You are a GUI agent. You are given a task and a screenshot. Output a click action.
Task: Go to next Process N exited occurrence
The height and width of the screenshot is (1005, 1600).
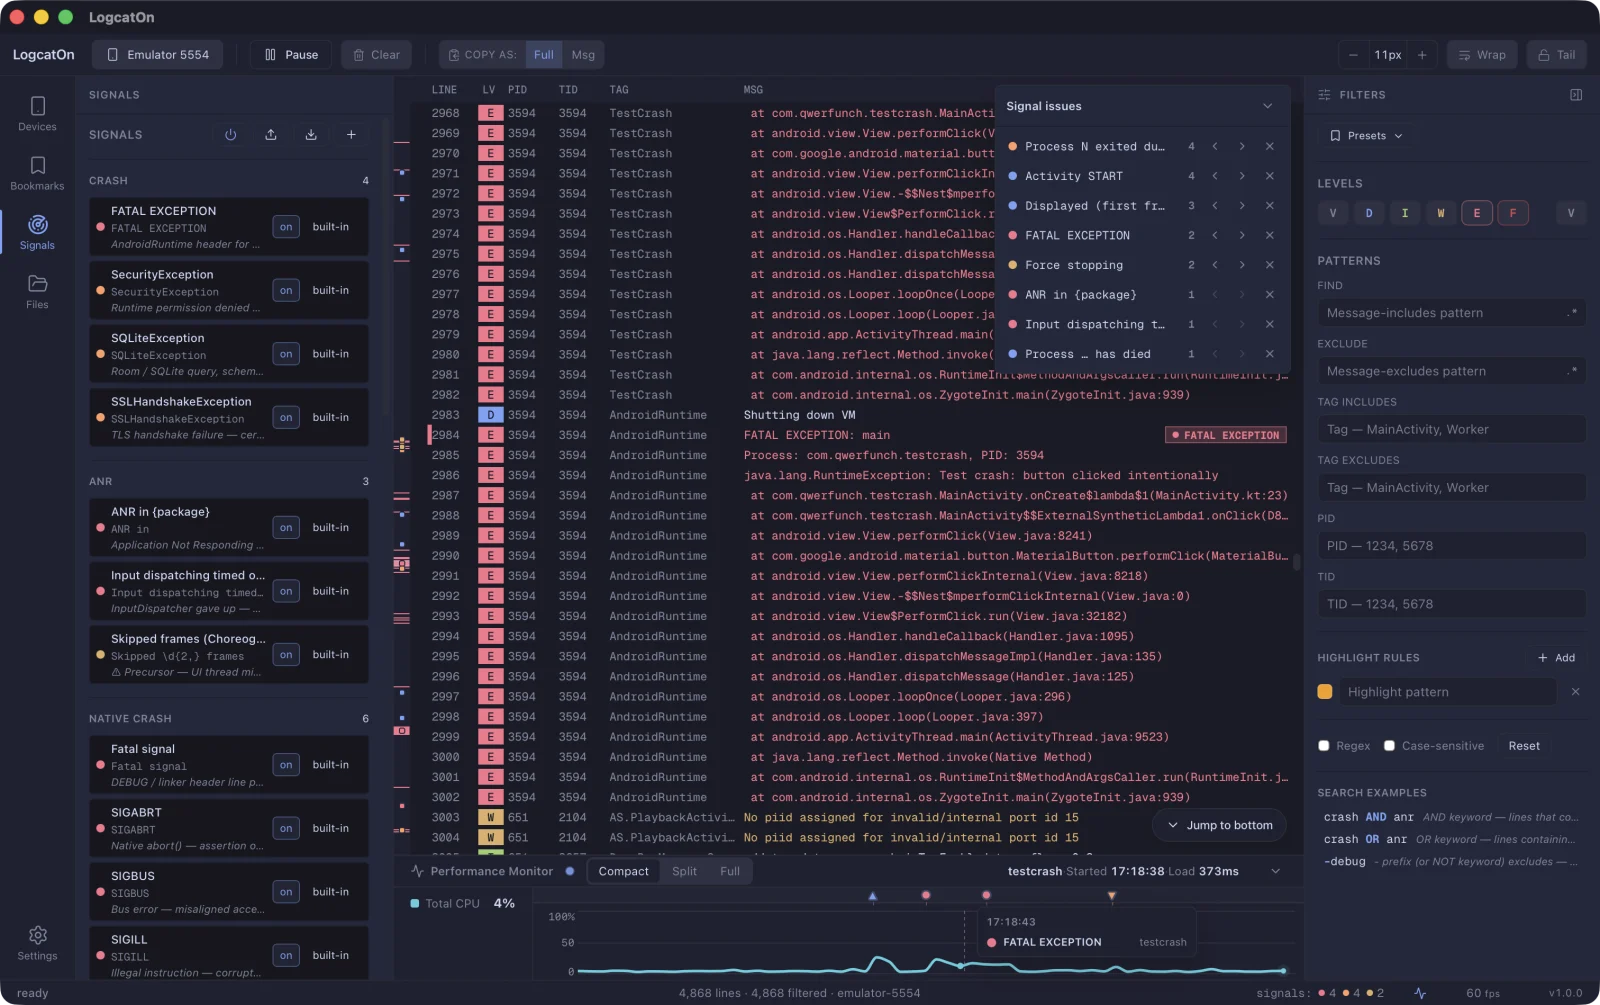[1242, 146]
